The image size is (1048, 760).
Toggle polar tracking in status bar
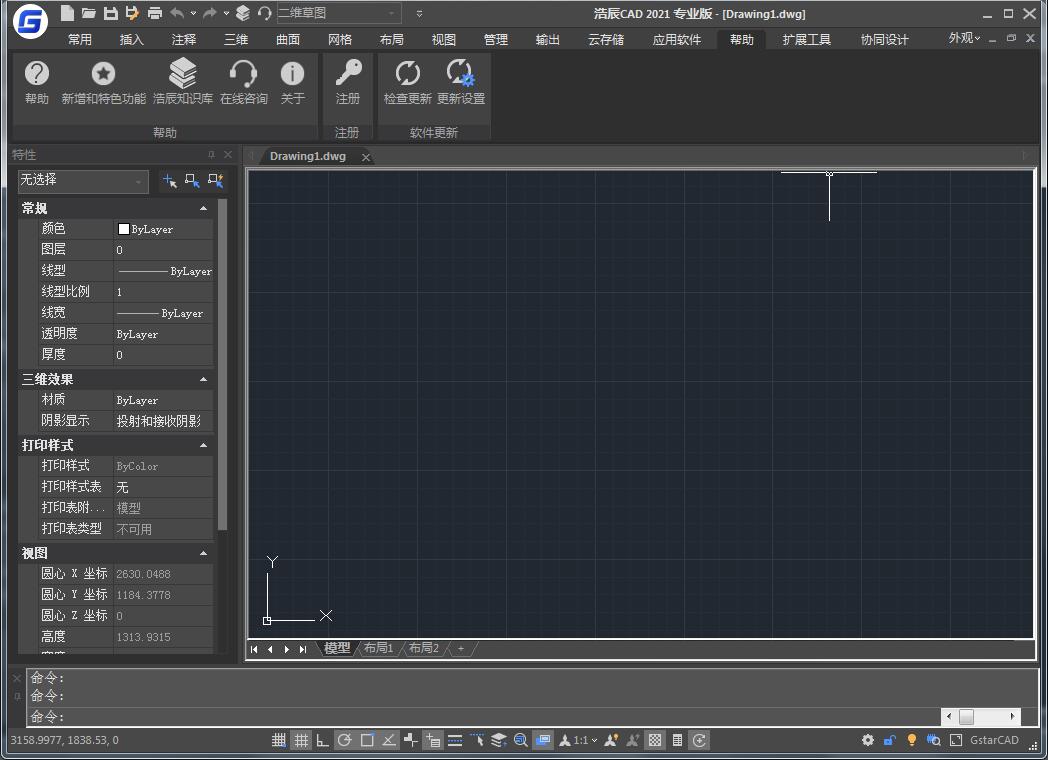344,740
